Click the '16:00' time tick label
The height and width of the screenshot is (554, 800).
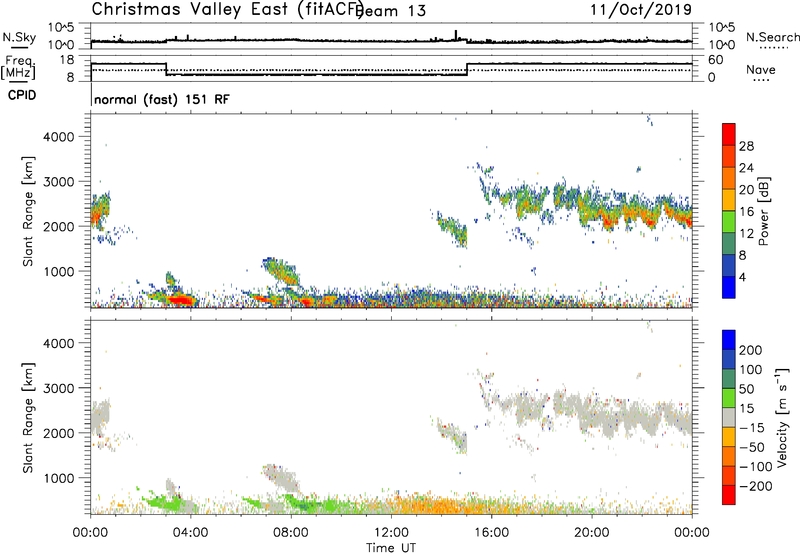(x=491, y=533)
